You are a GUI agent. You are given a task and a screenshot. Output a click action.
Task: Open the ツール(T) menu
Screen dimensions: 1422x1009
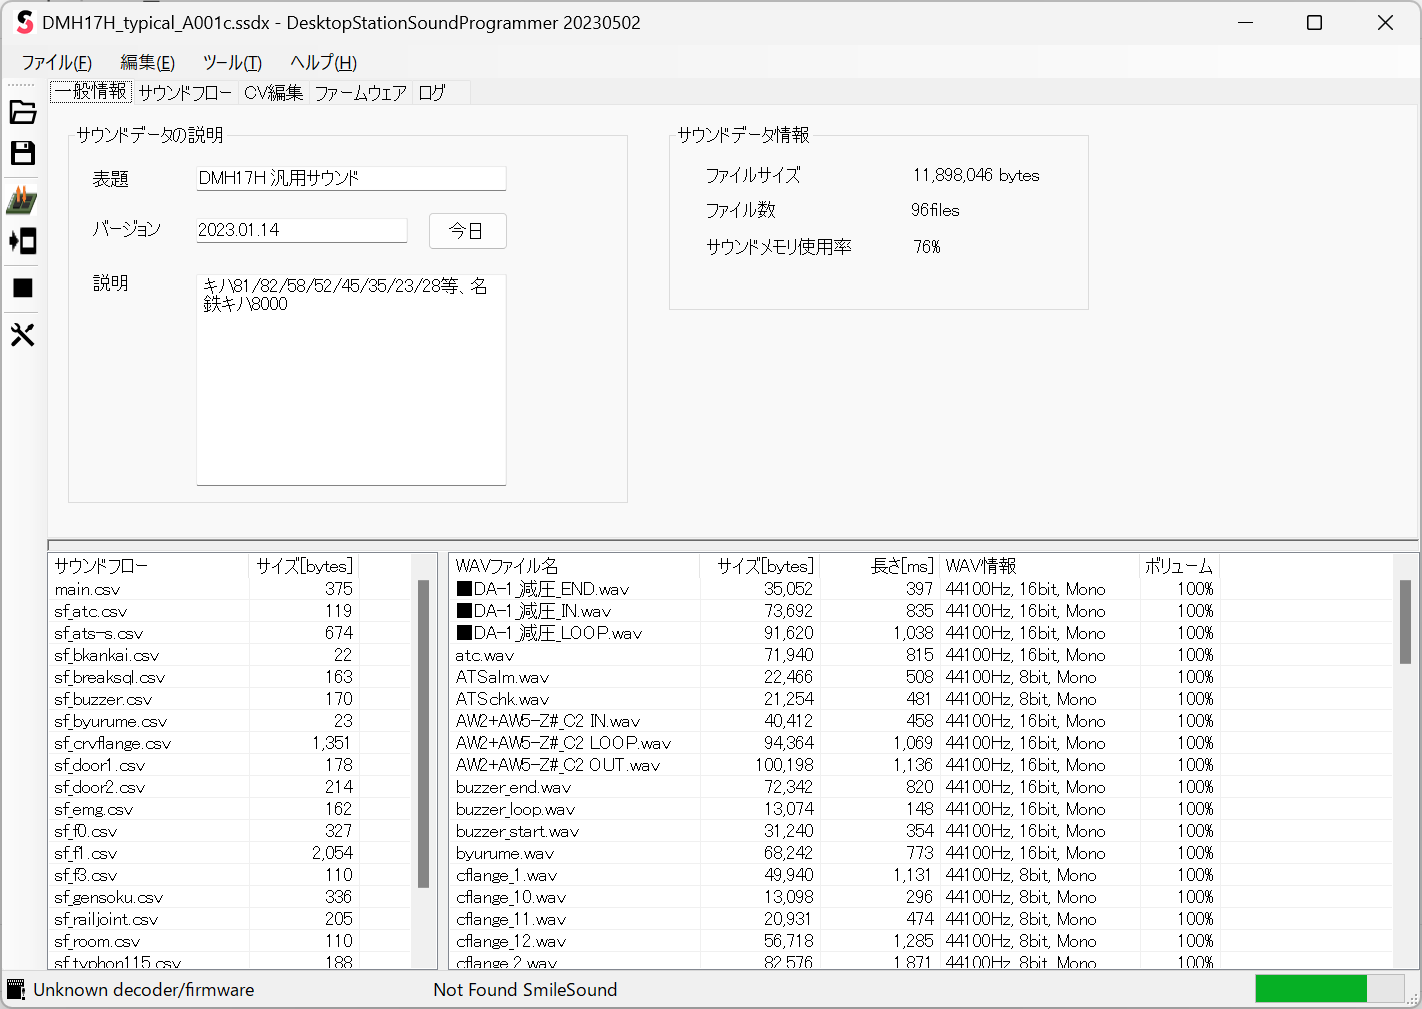[232, 63]
